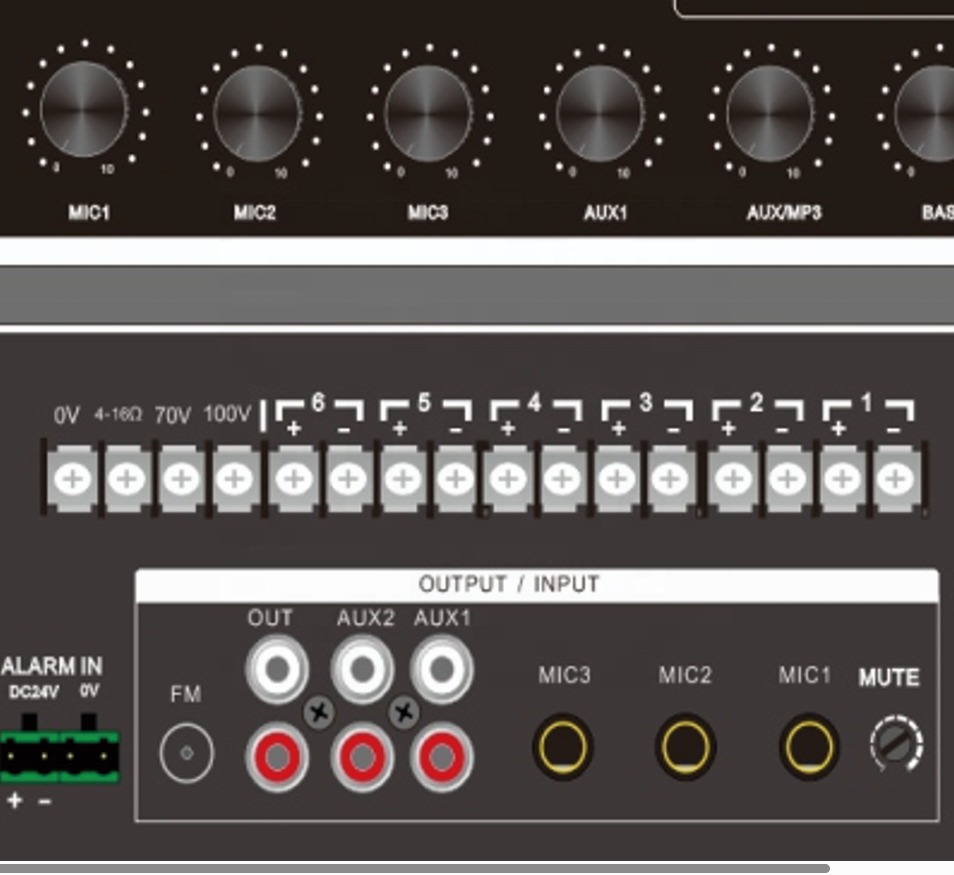Click the 70V screw terminal

181,480
